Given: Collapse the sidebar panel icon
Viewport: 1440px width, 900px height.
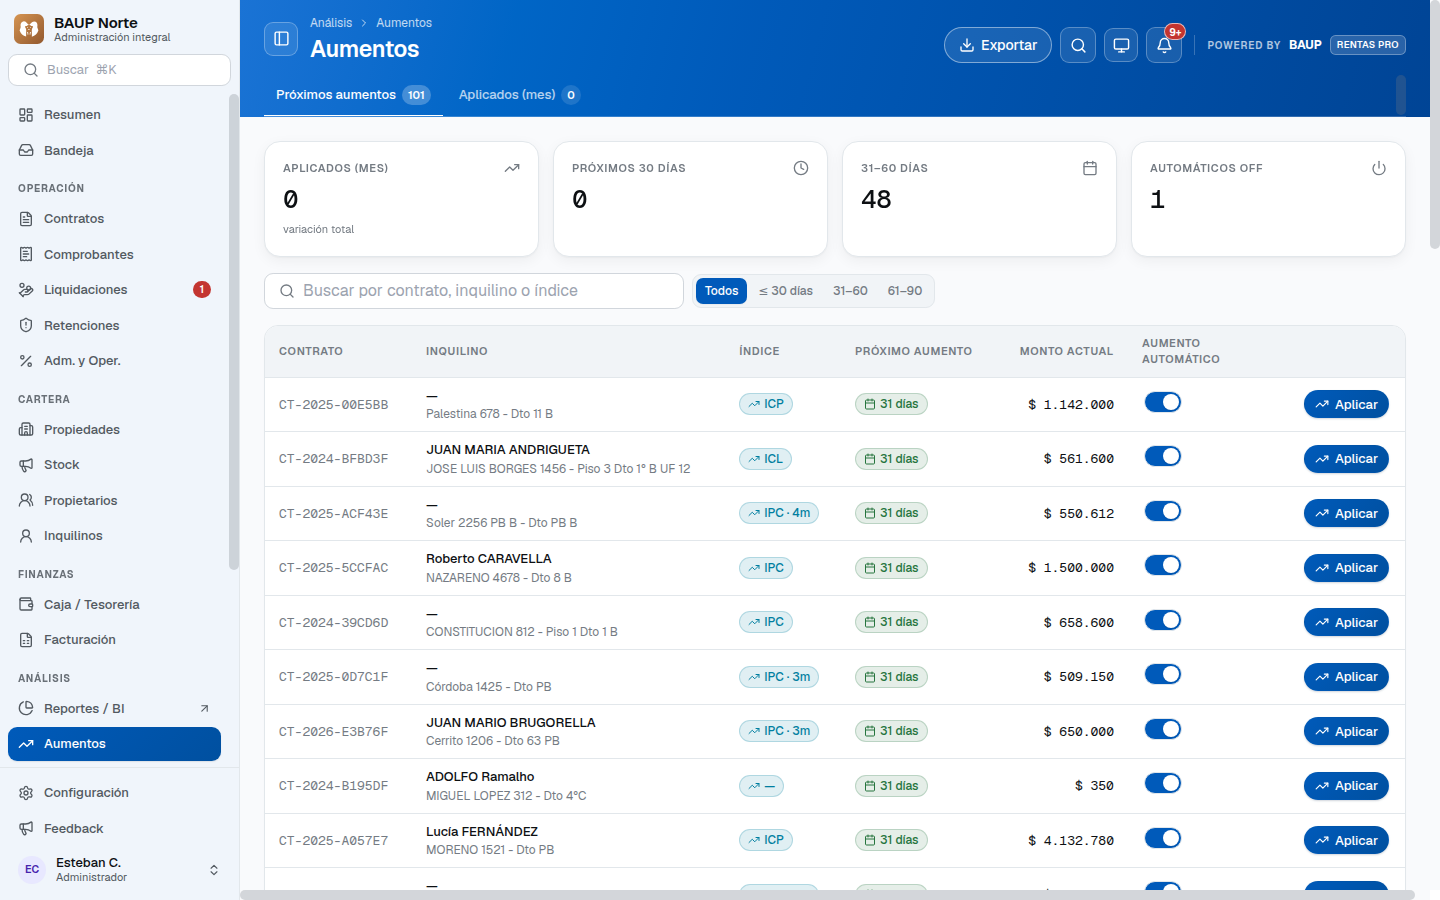Looking at the screenshot, I should pos(281,39).
